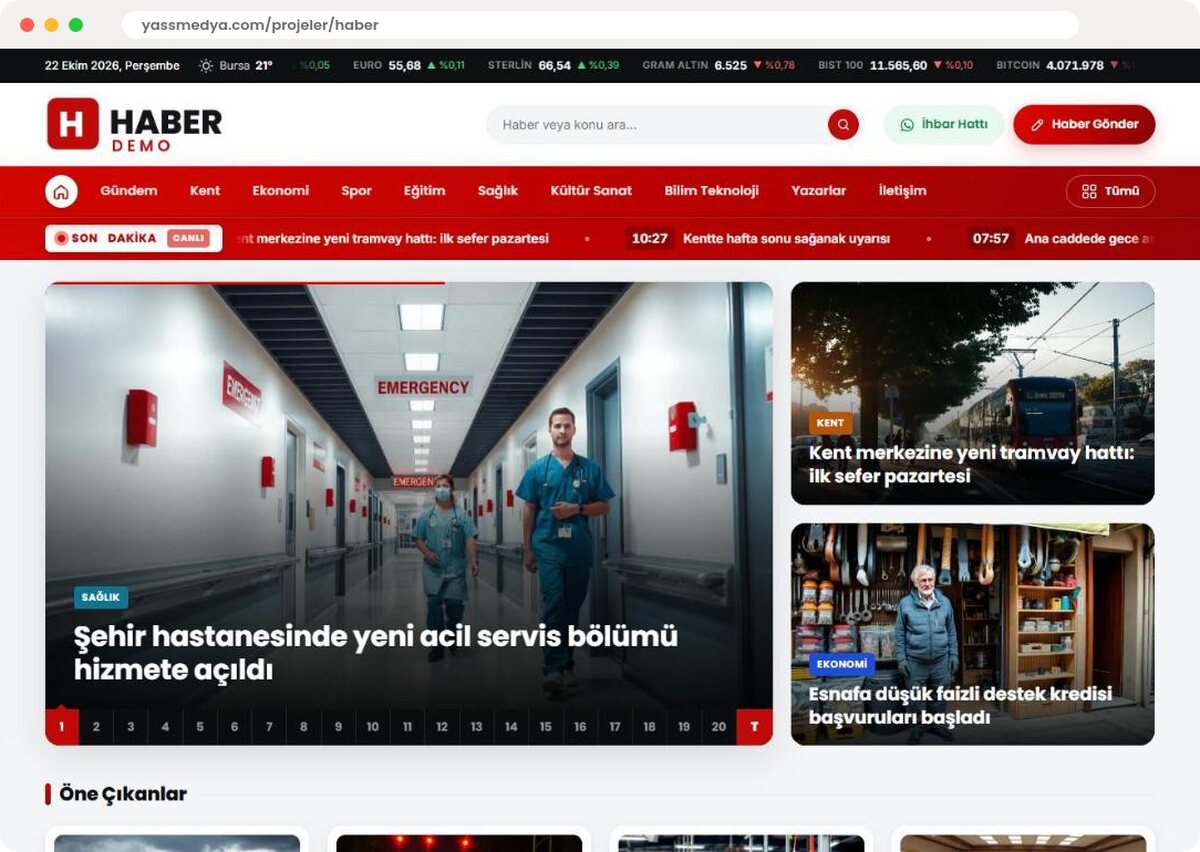Select slide 9 in the slider pagination
The width and height of the screenshot is (1200, 852).
click(338, 727)
